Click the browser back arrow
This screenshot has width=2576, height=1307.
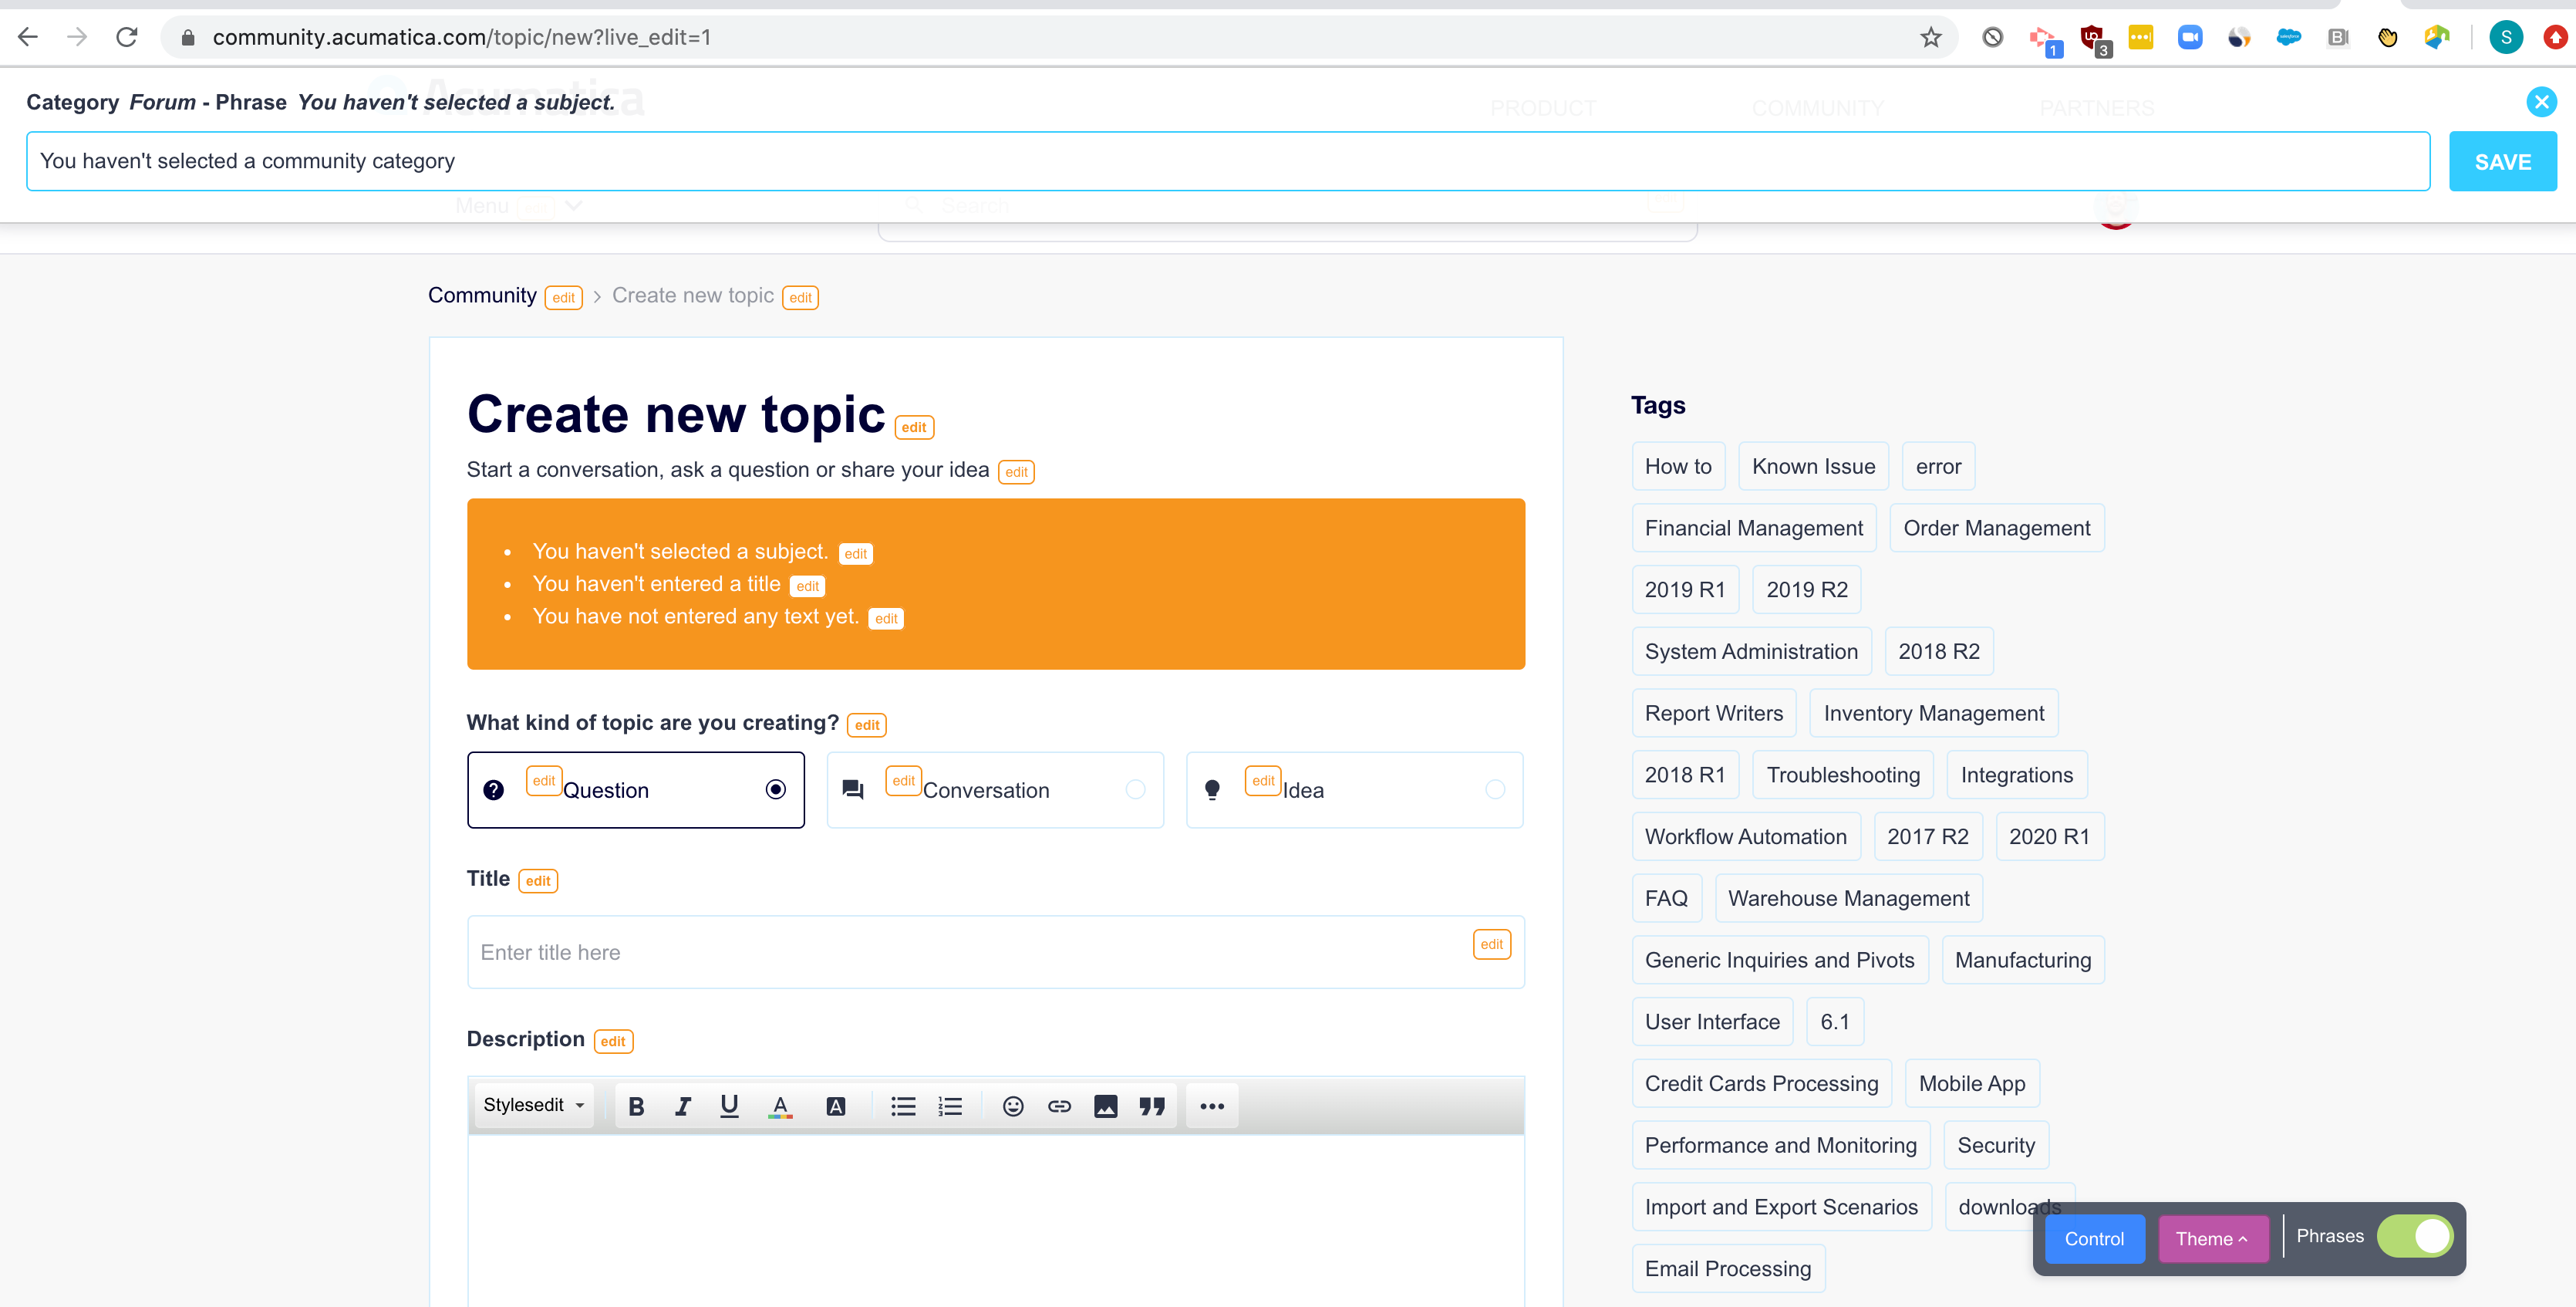pyautogui.click(x=28, y=37)
